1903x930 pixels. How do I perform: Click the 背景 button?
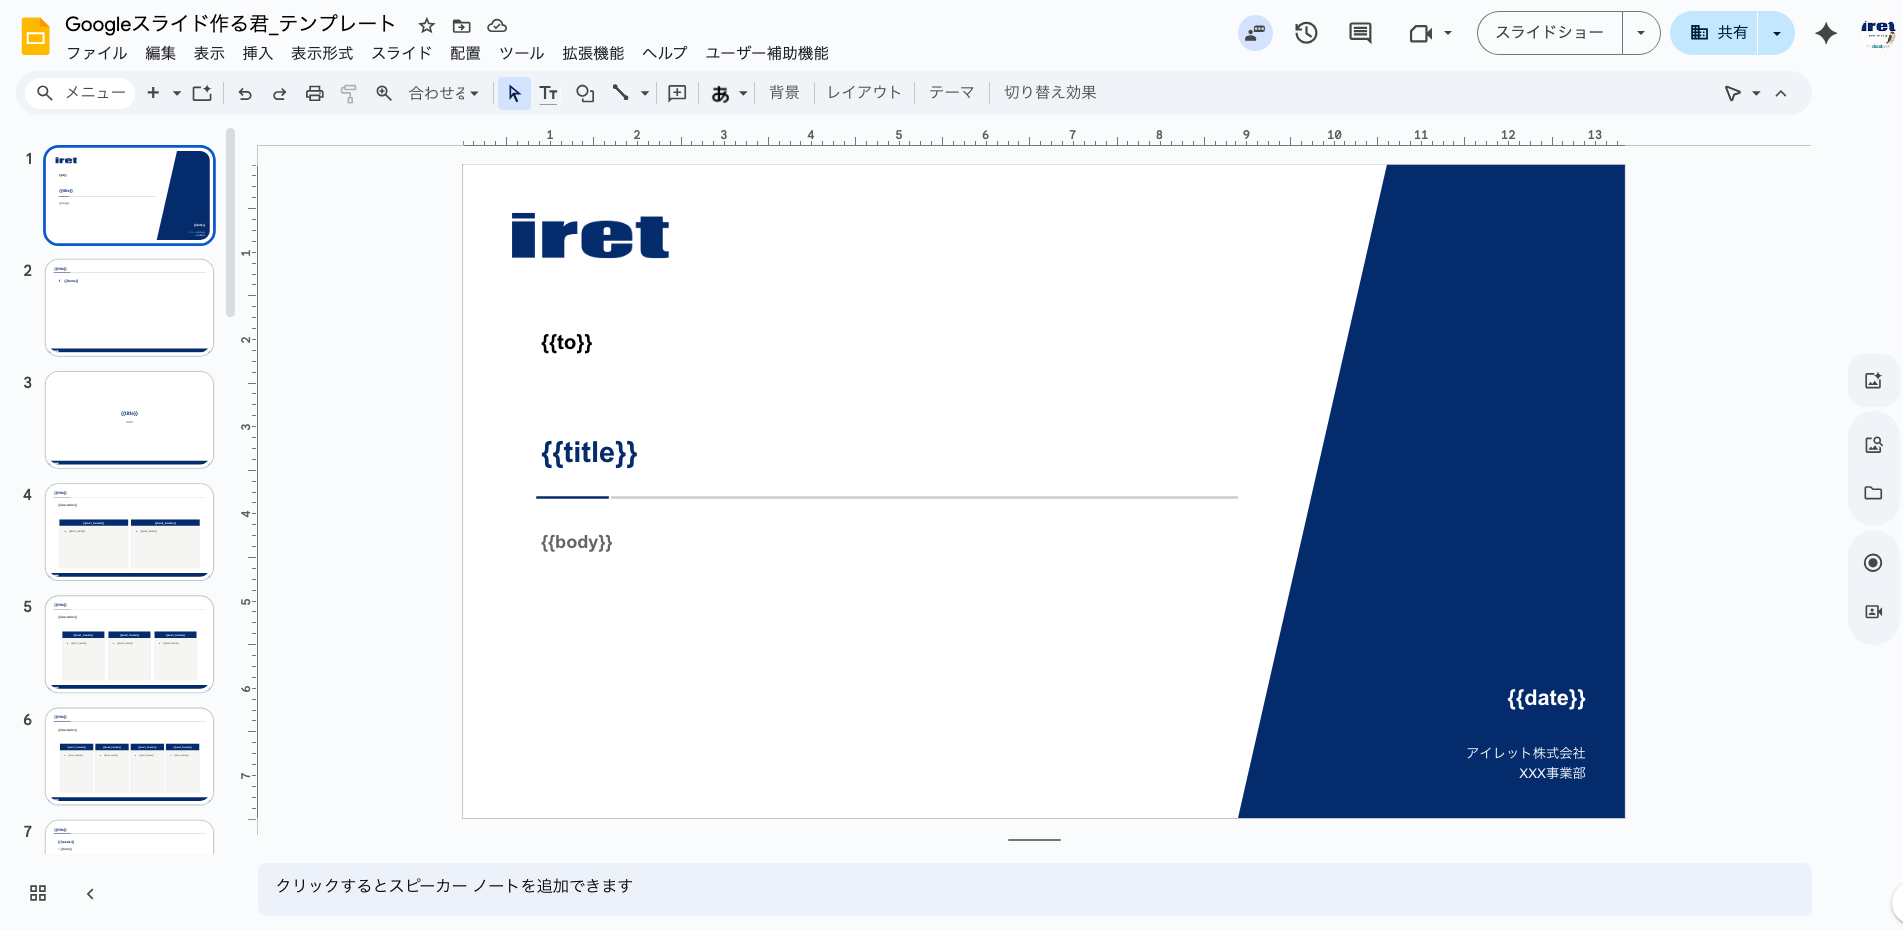784,93
